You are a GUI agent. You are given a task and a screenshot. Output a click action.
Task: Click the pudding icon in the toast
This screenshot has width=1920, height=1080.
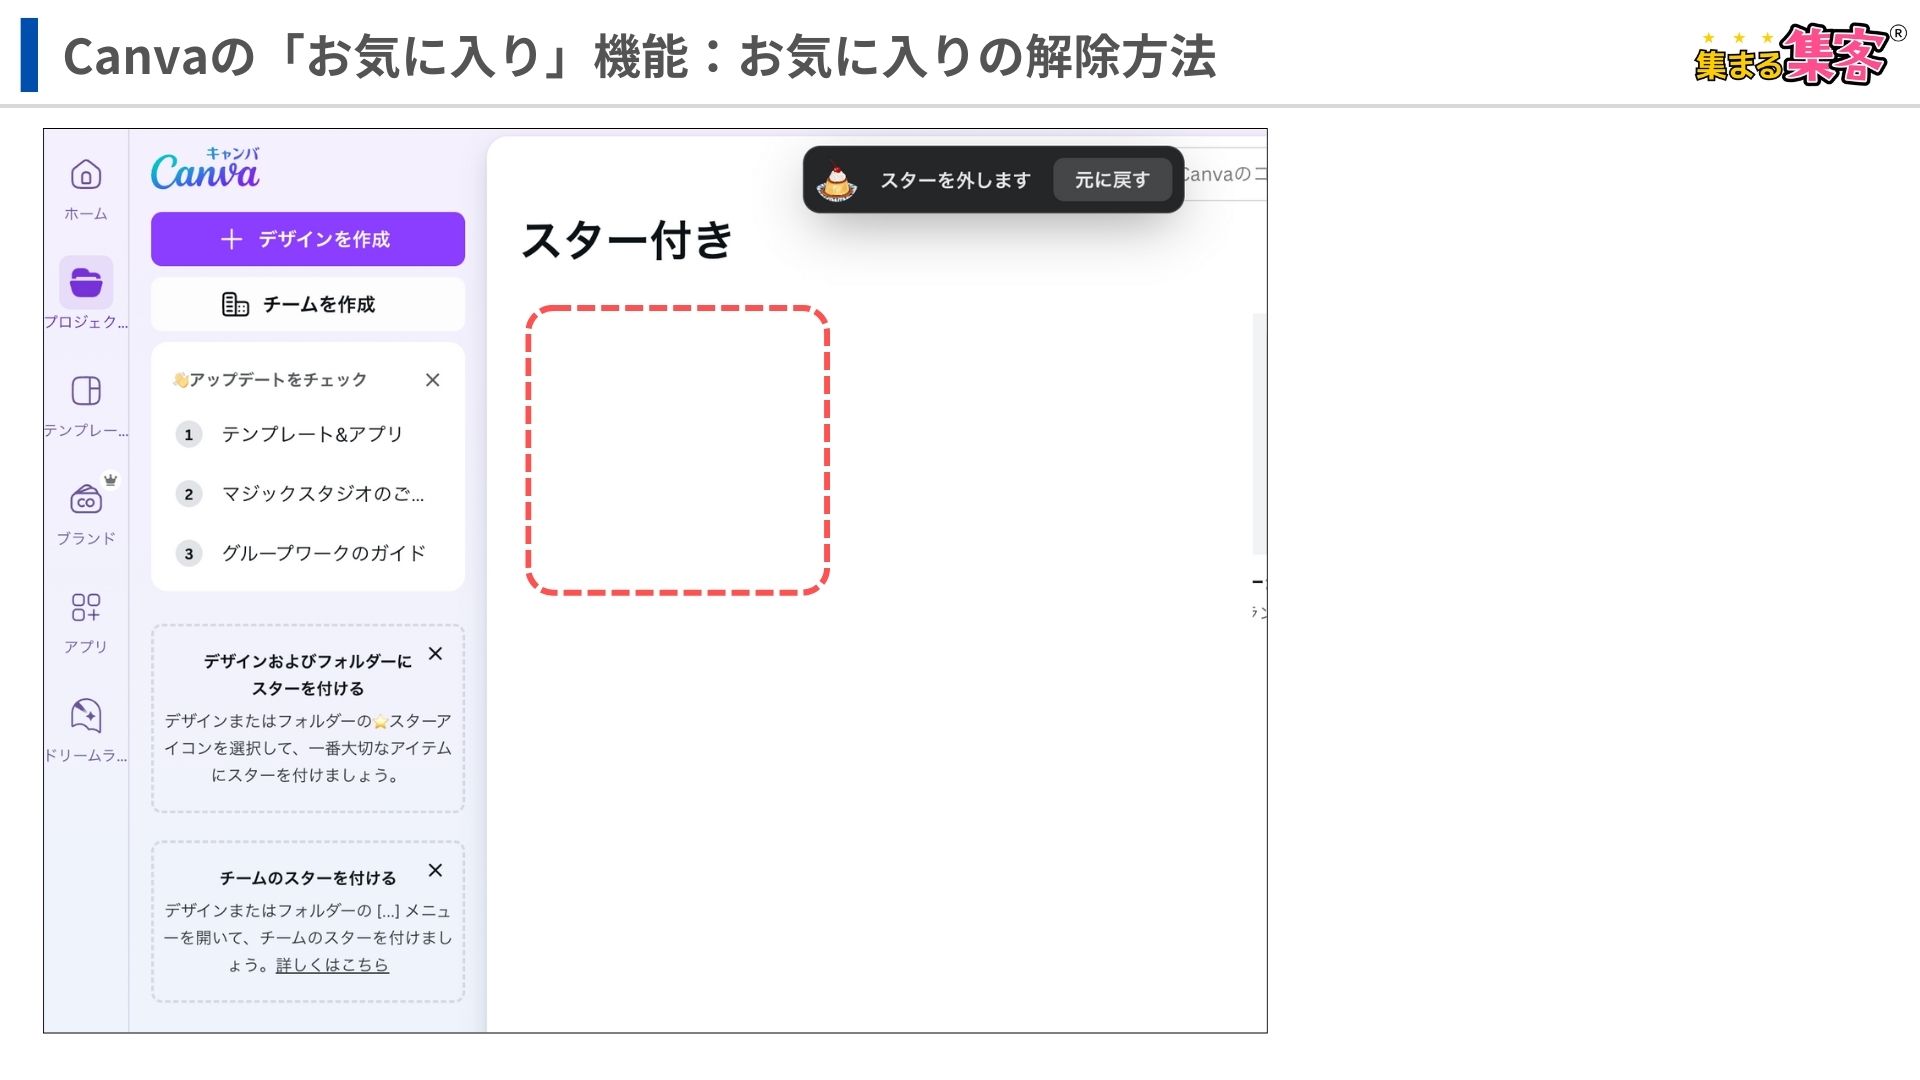pos(837,181)
